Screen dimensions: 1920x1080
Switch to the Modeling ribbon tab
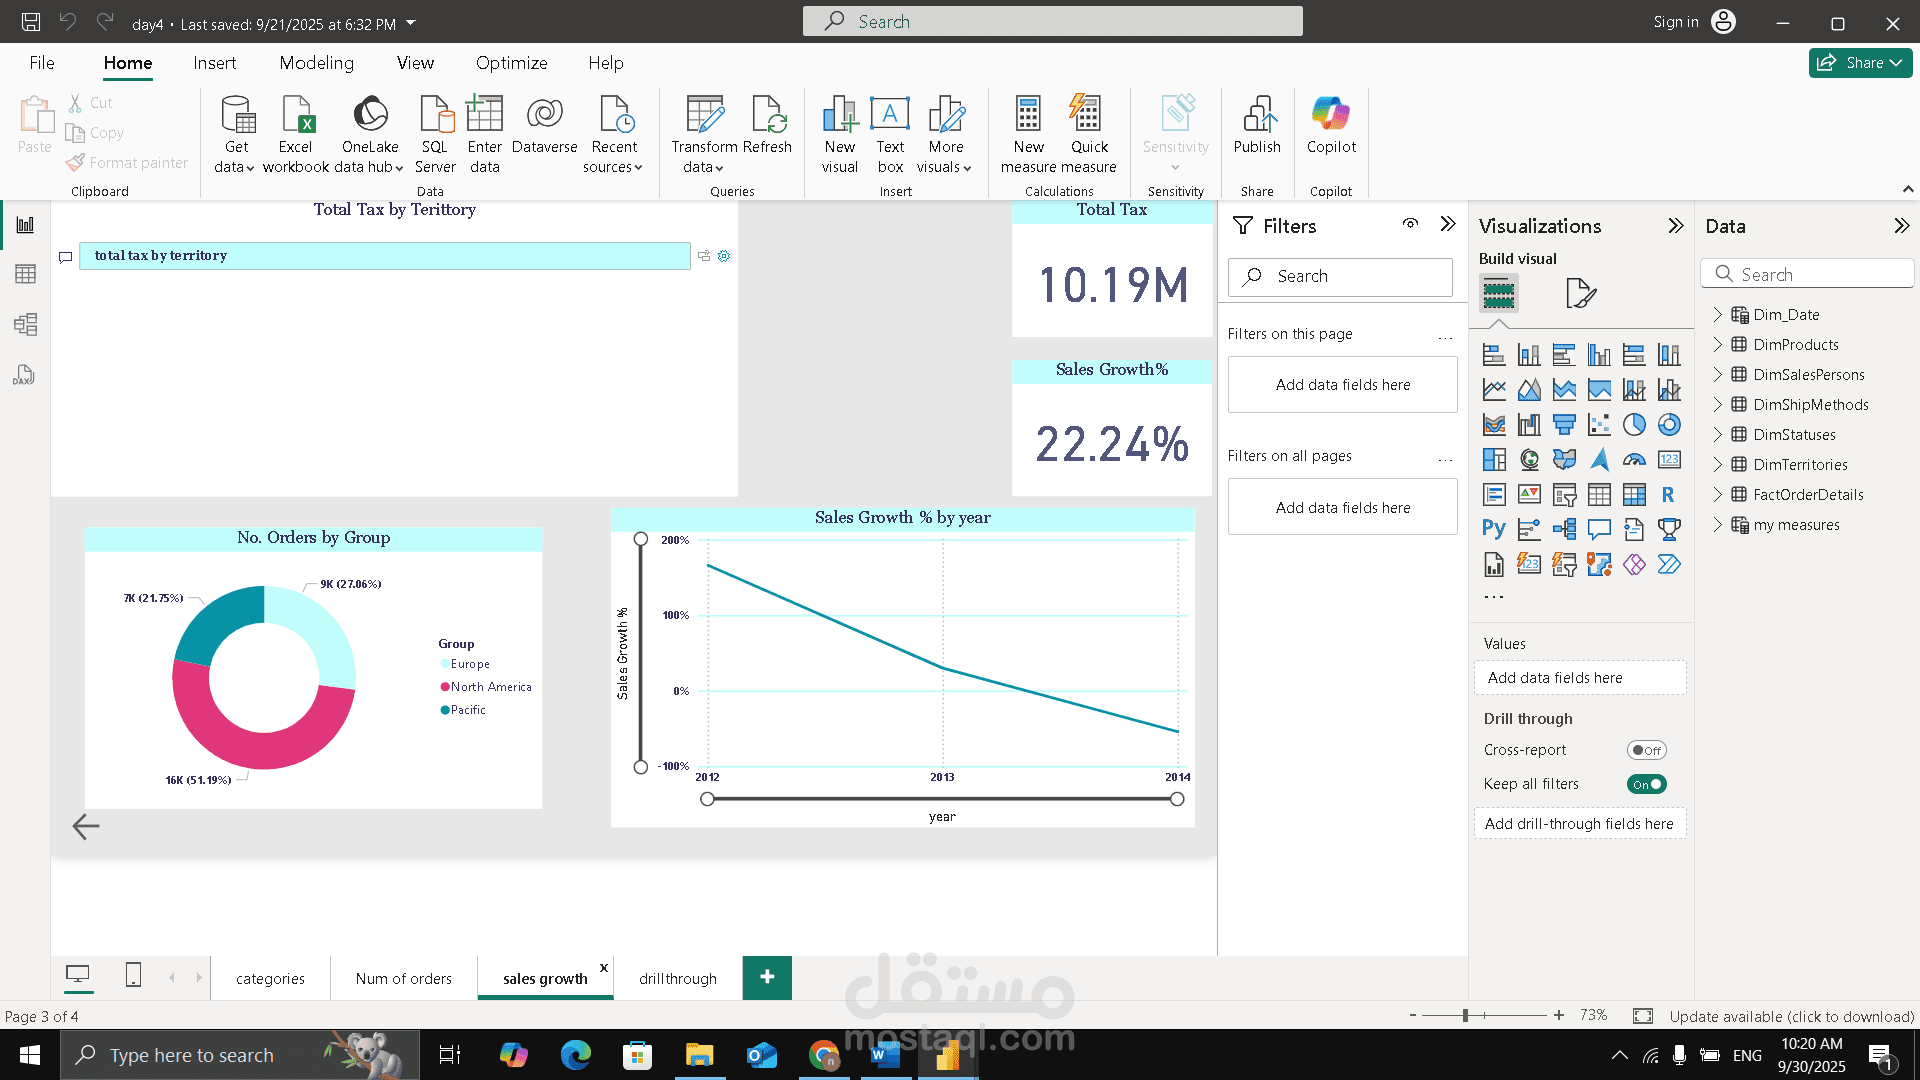coord(316,63)
